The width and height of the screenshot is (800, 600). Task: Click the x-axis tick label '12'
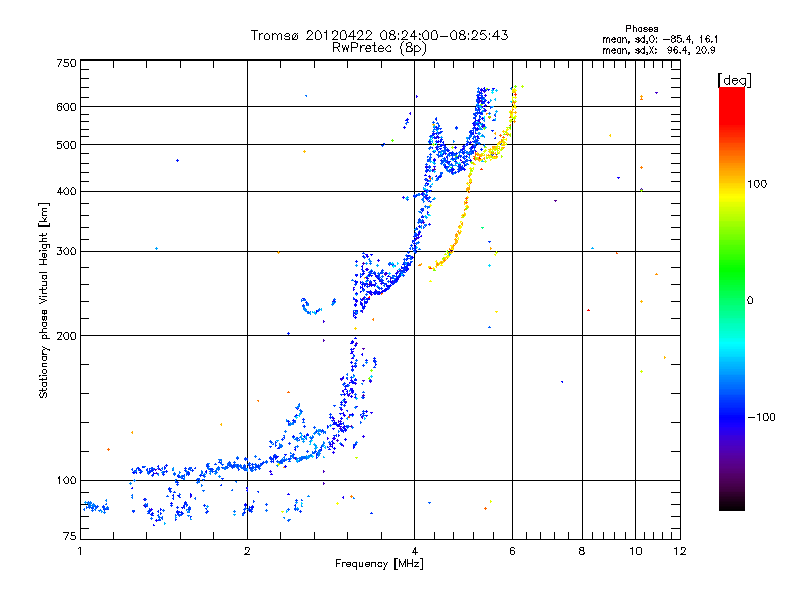[x=680, y=551]
